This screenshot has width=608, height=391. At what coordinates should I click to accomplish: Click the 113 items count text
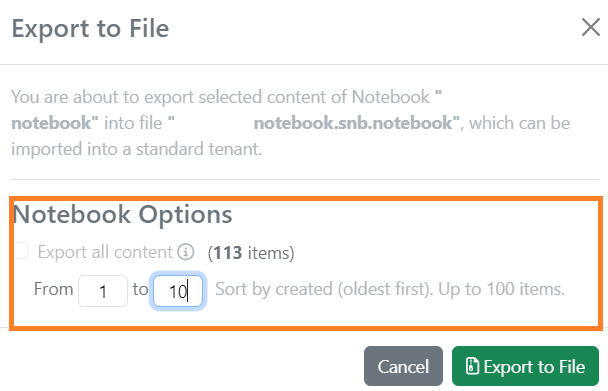pos(251,253)
